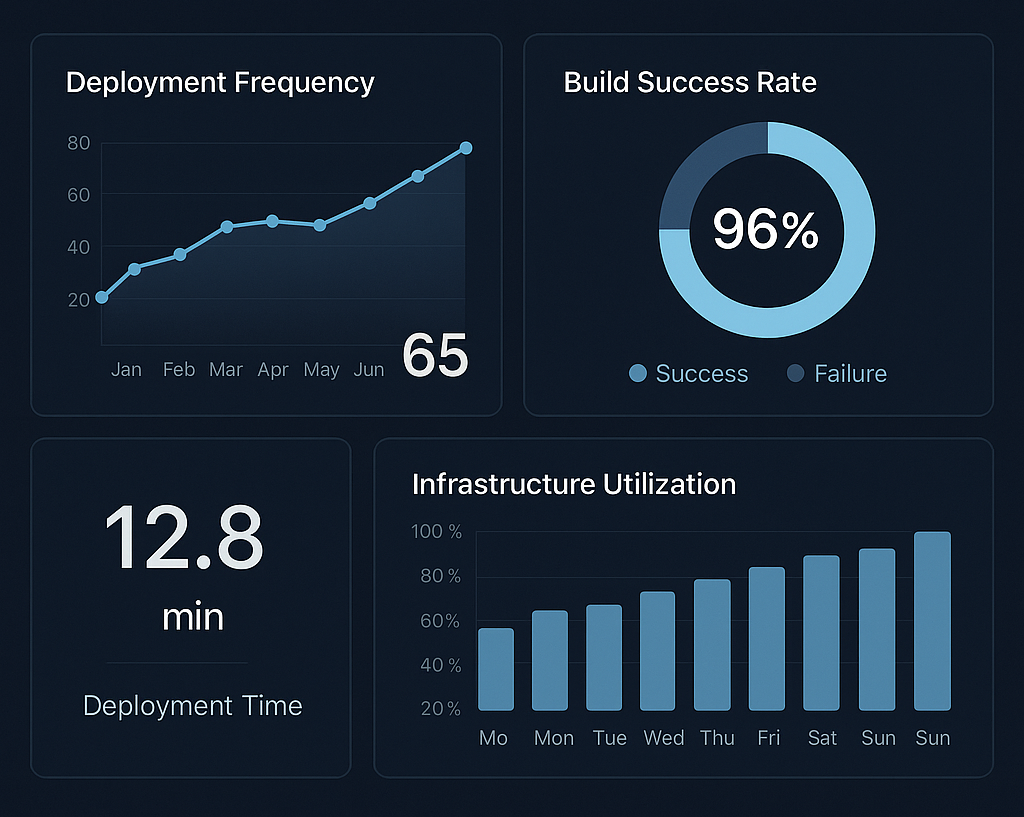The width and height of the screenshot is (1024, 817).
Task: Click the 96% value in donut center
Action: pyautogui.click(x=766, y=230)
